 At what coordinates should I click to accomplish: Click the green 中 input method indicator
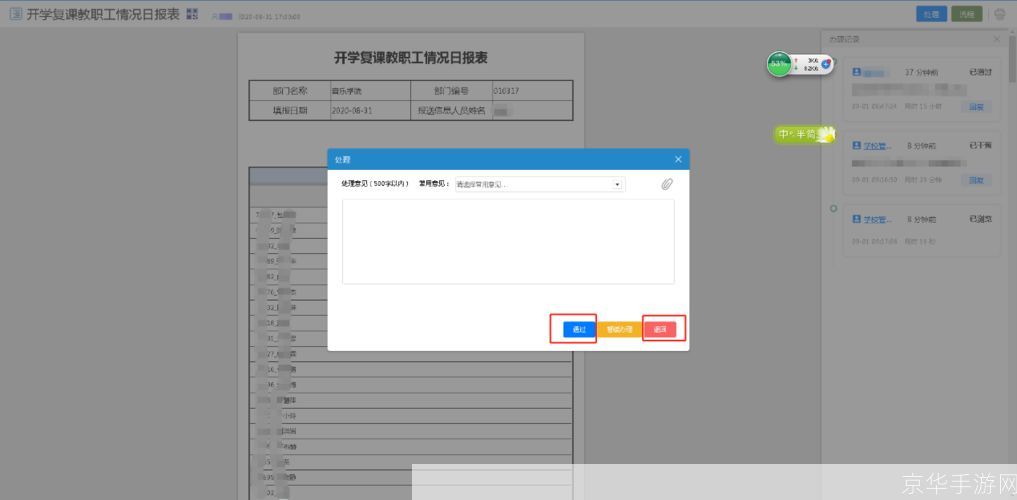(784, 134)
